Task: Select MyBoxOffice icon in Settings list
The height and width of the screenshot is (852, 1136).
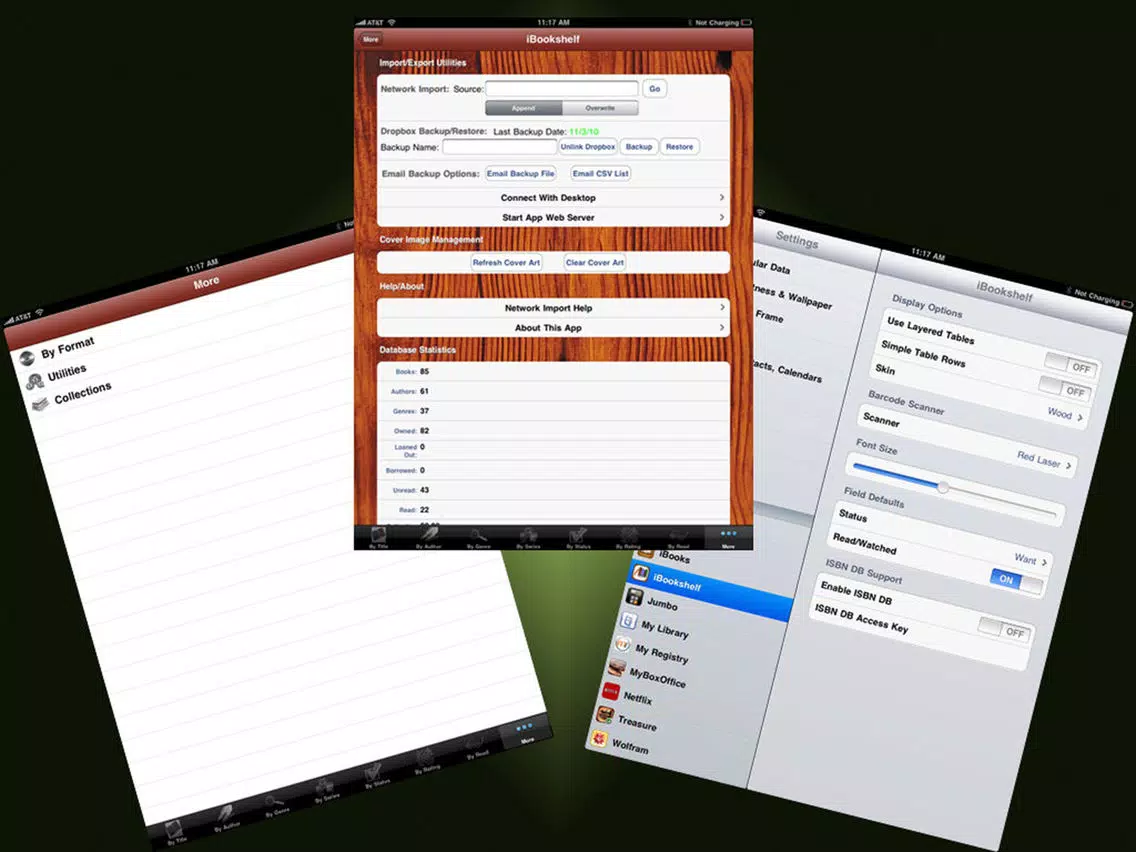Action: click(x=617, y=667)
